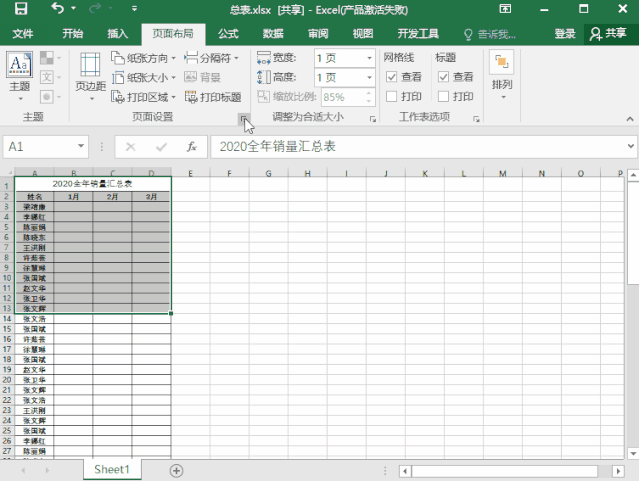This screenshot has height=481, width=639.
Task: Click vertical scrollbar up arrow
Action: 633,175
